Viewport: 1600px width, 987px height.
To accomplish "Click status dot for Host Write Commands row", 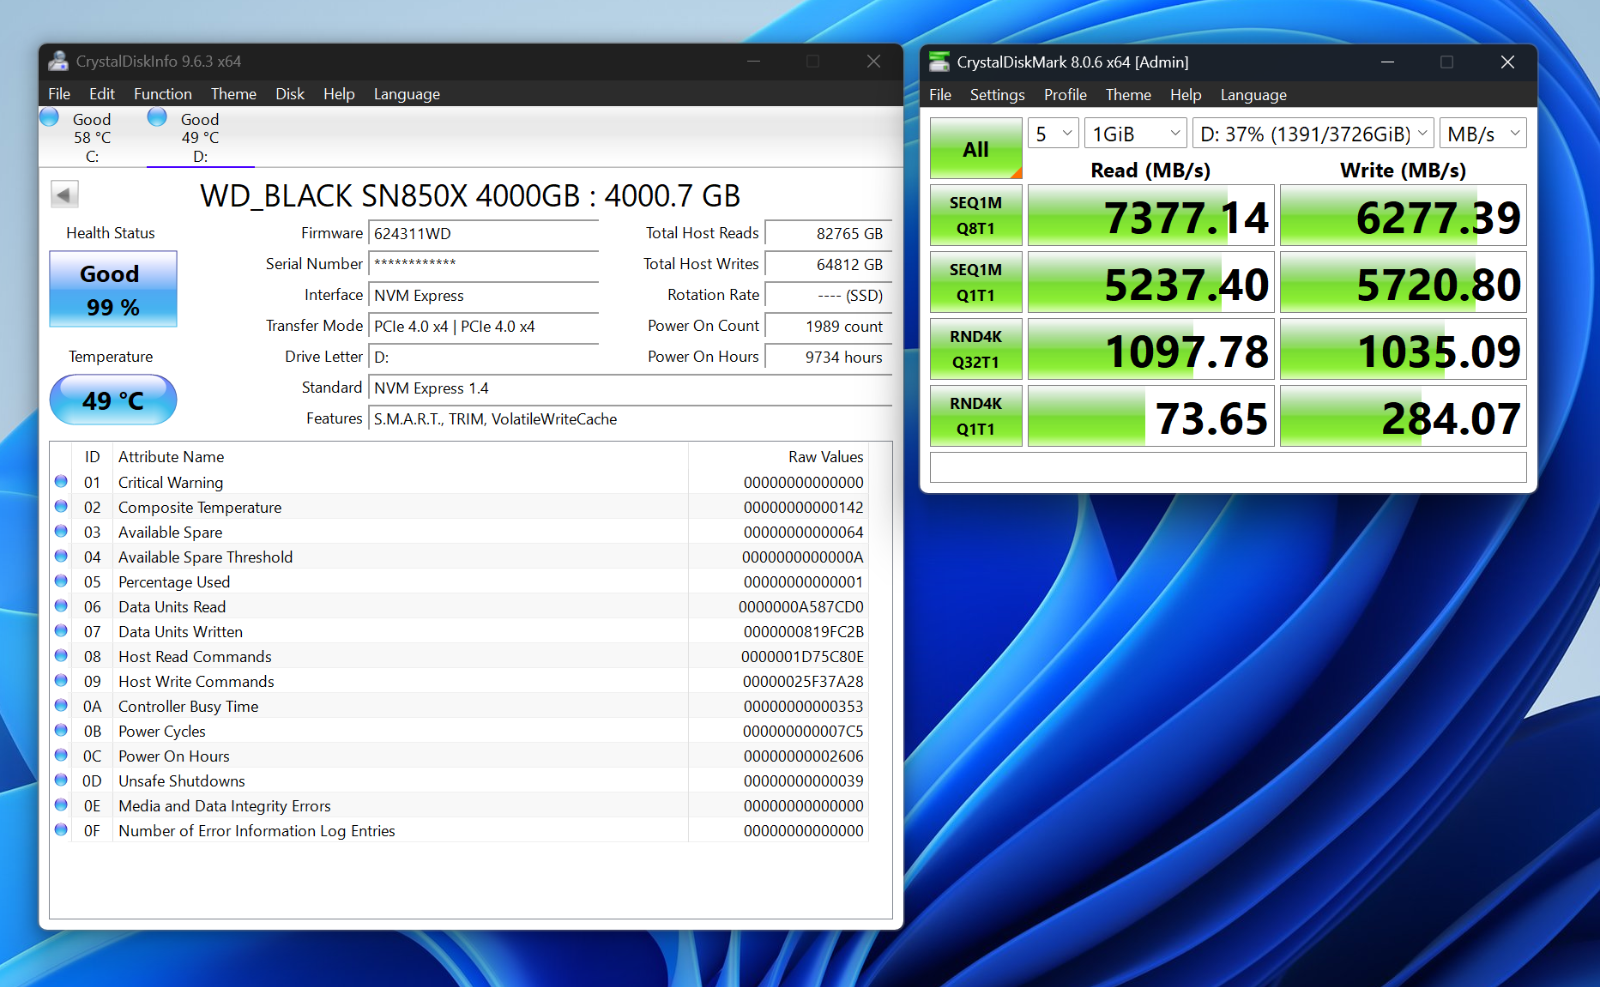I will (61, 681).
